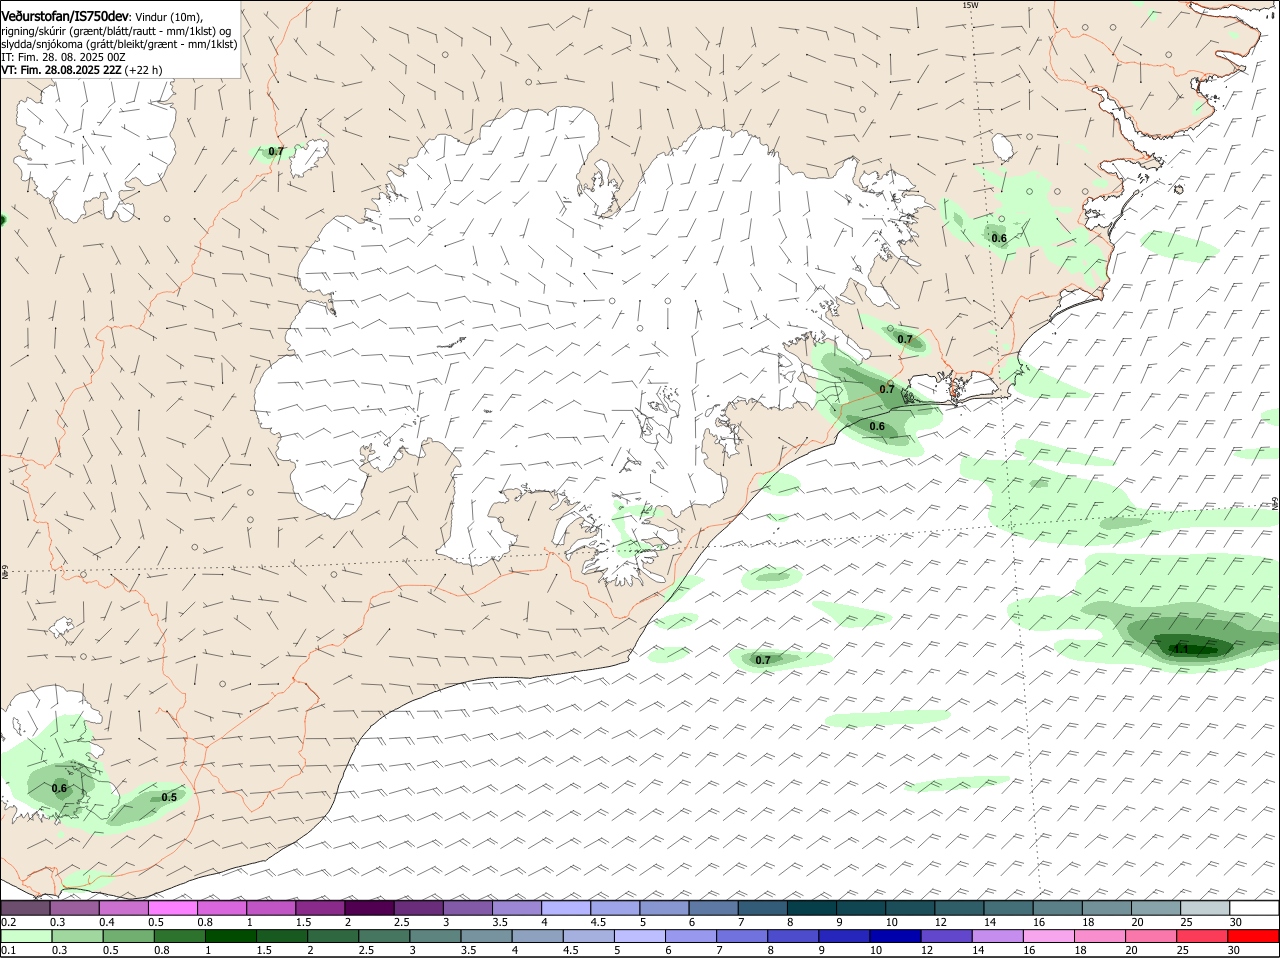The height and width of the screenshot is (958, 1280).
Task: Click the dark purple 2–2.5 snow legend swatch
Action: 370,908
